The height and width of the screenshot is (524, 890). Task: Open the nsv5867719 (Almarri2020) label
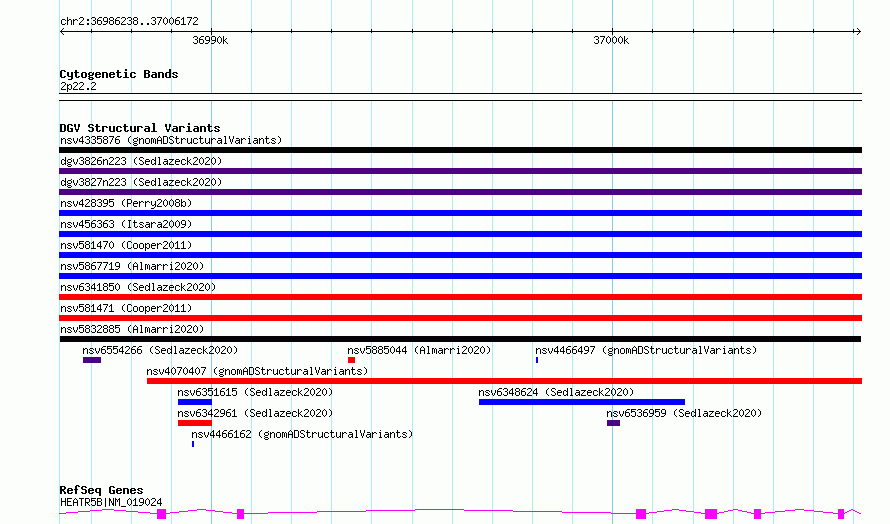[x=132, y=266]
